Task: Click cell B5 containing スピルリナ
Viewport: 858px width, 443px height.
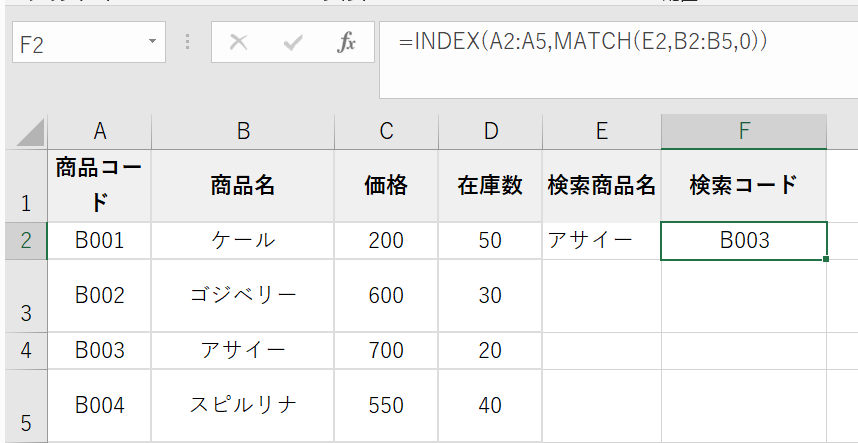Action: point(243,406)
